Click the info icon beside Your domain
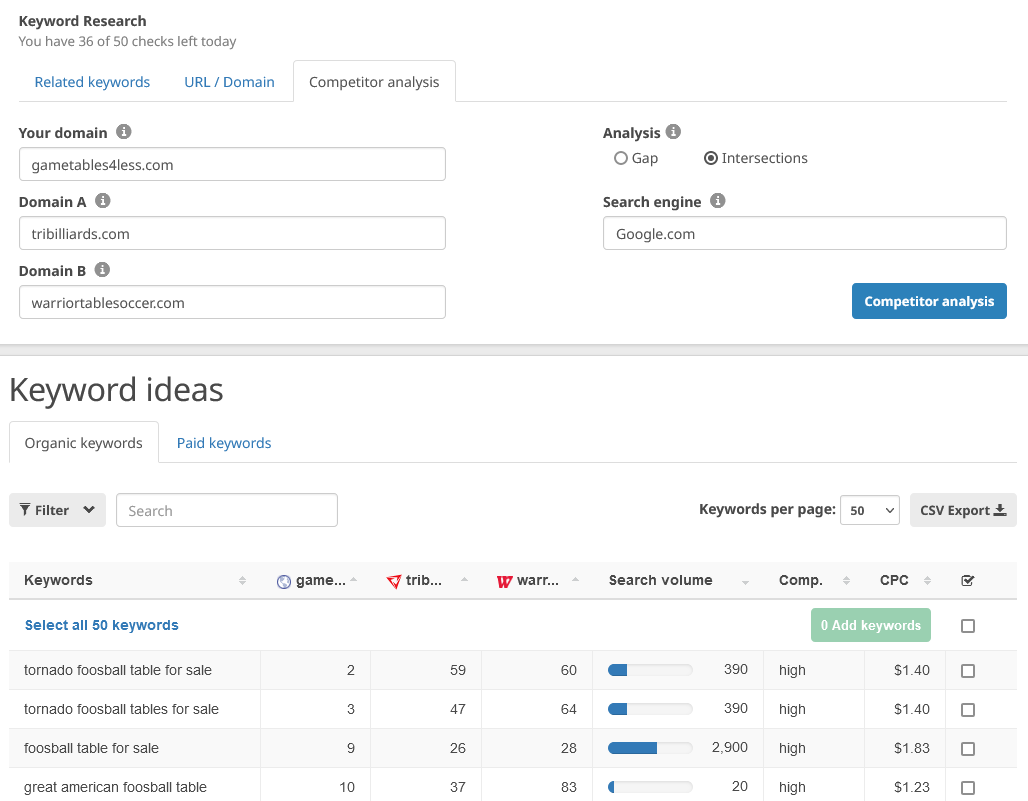 click(124, 132)
